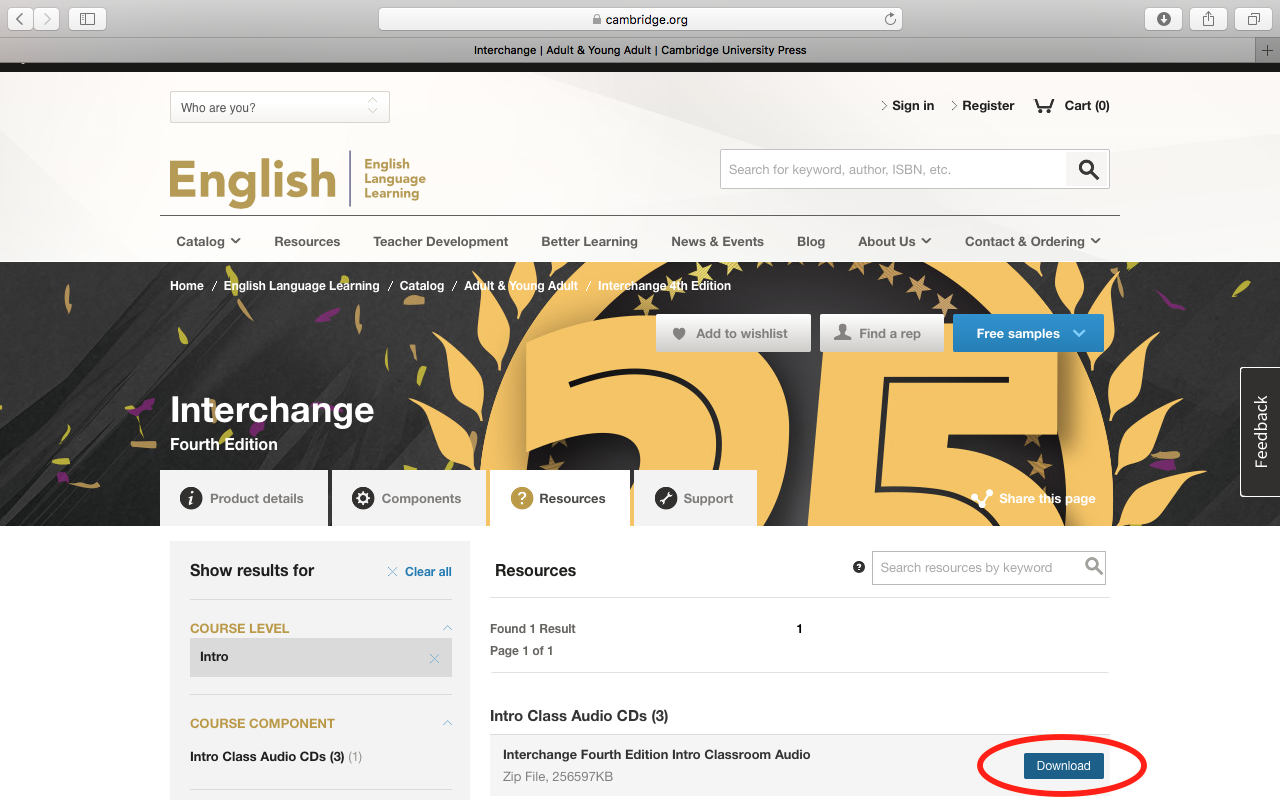The height and width of the screenshot is (800, 1280).
Task: Show the Safari sidebar
Action: tap(87, 18)
